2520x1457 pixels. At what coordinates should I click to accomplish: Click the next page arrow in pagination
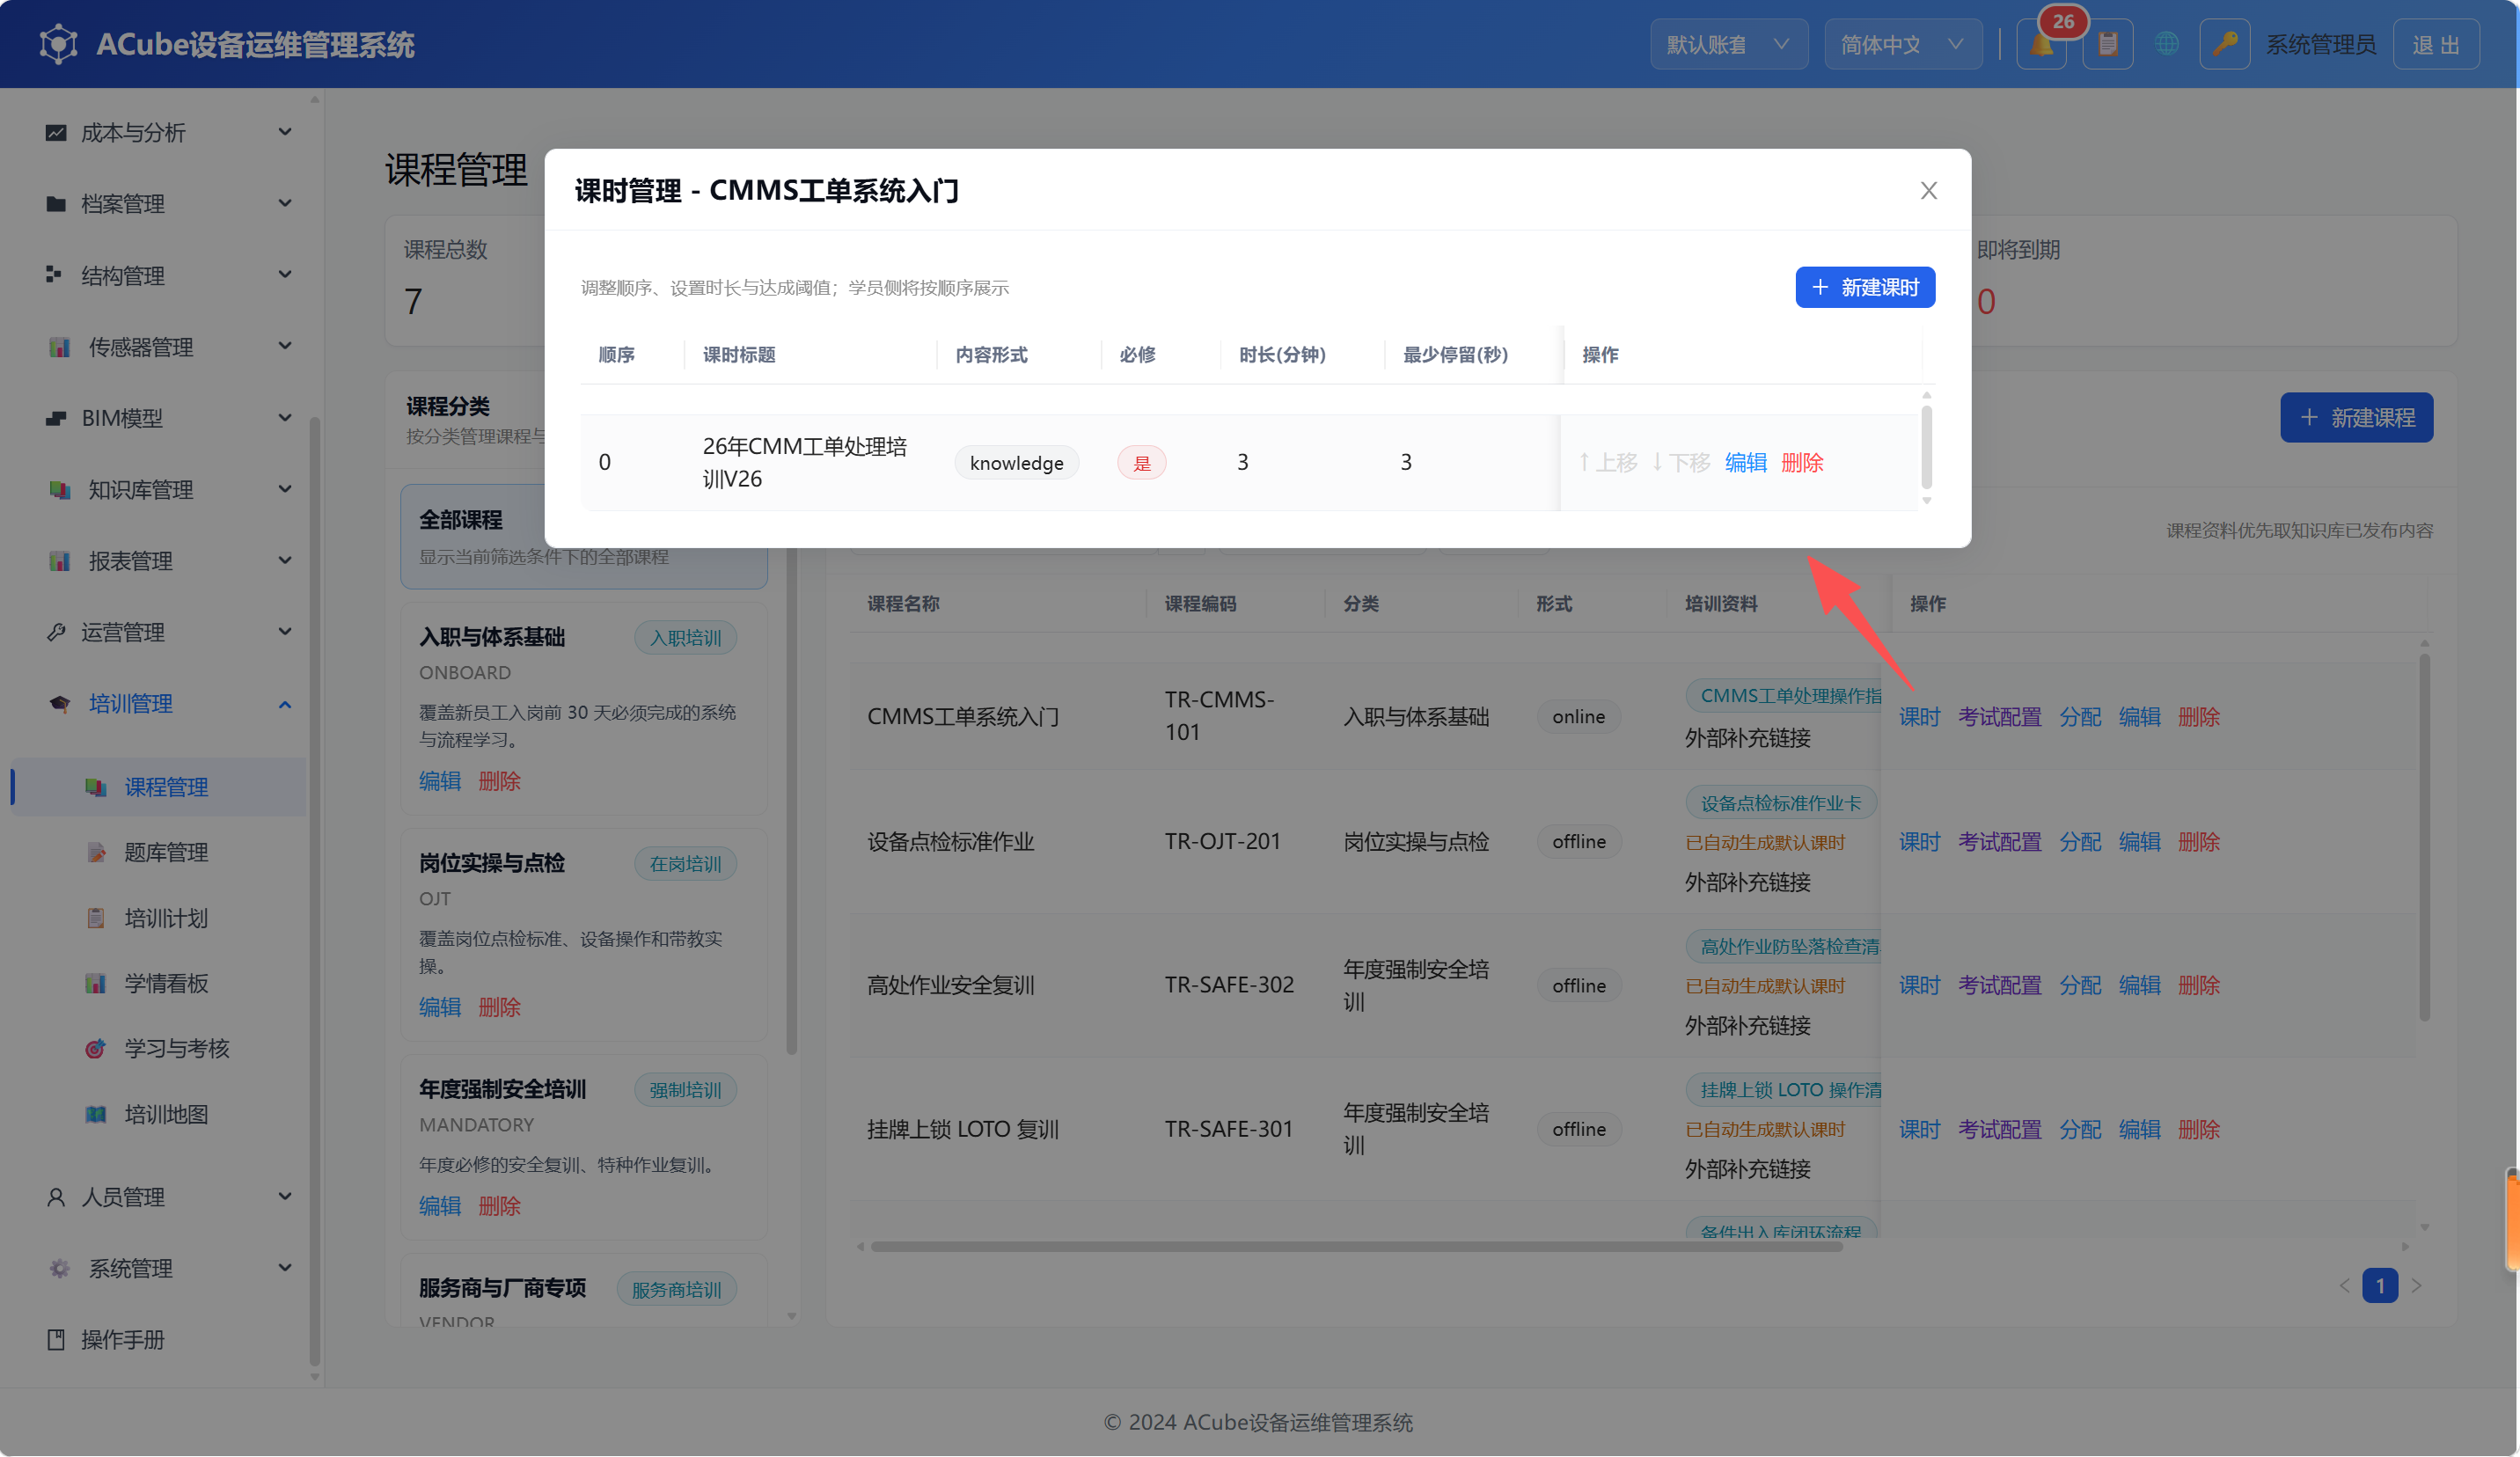tap(2417, 1285)
